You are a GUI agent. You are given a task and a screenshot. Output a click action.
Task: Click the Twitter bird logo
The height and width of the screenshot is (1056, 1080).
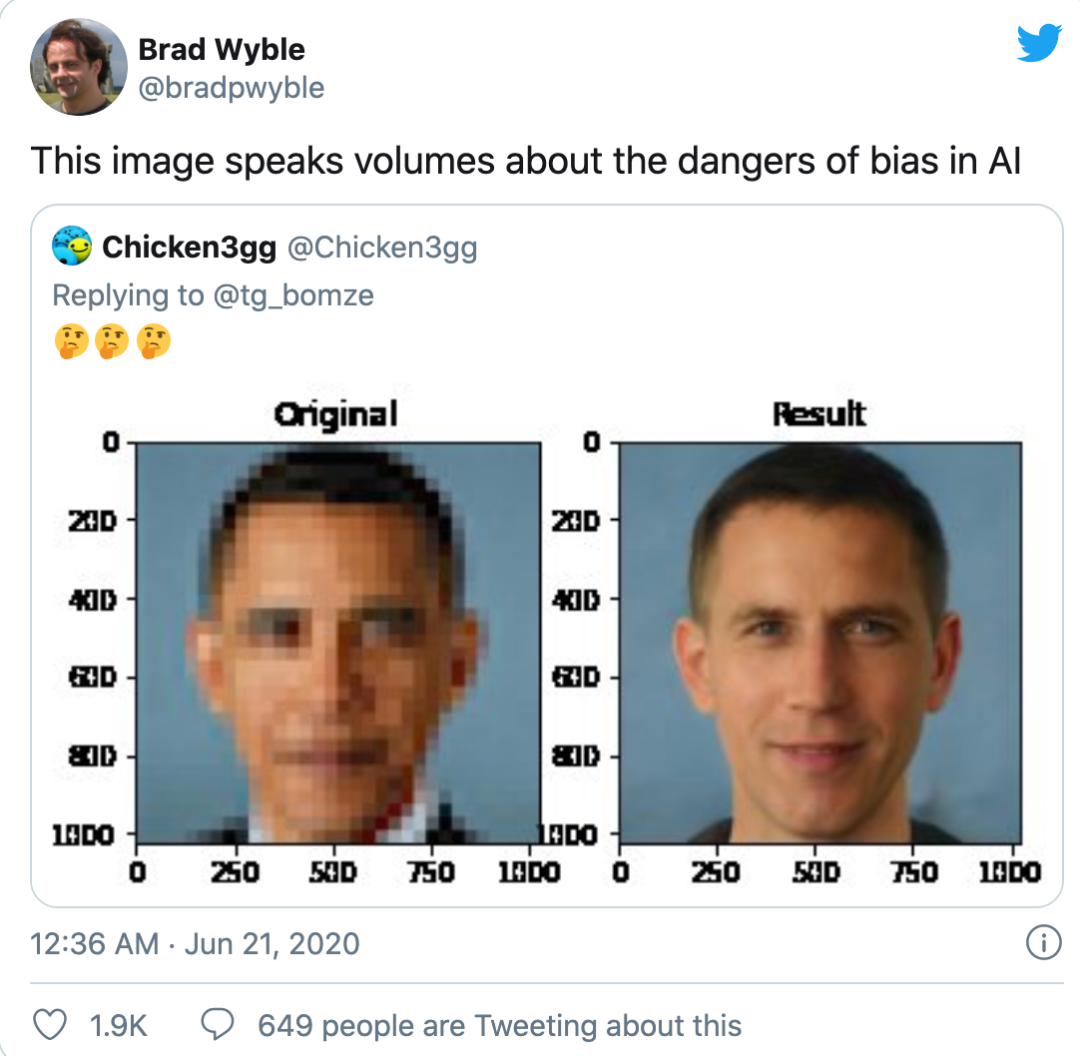[1039, 43]
